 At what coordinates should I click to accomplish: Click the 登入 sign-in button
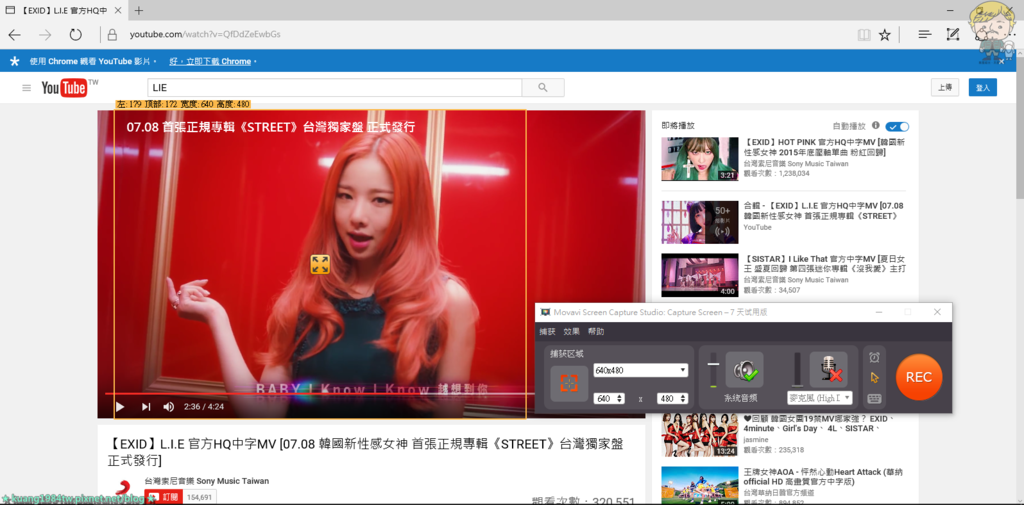(x=983, y=88)
